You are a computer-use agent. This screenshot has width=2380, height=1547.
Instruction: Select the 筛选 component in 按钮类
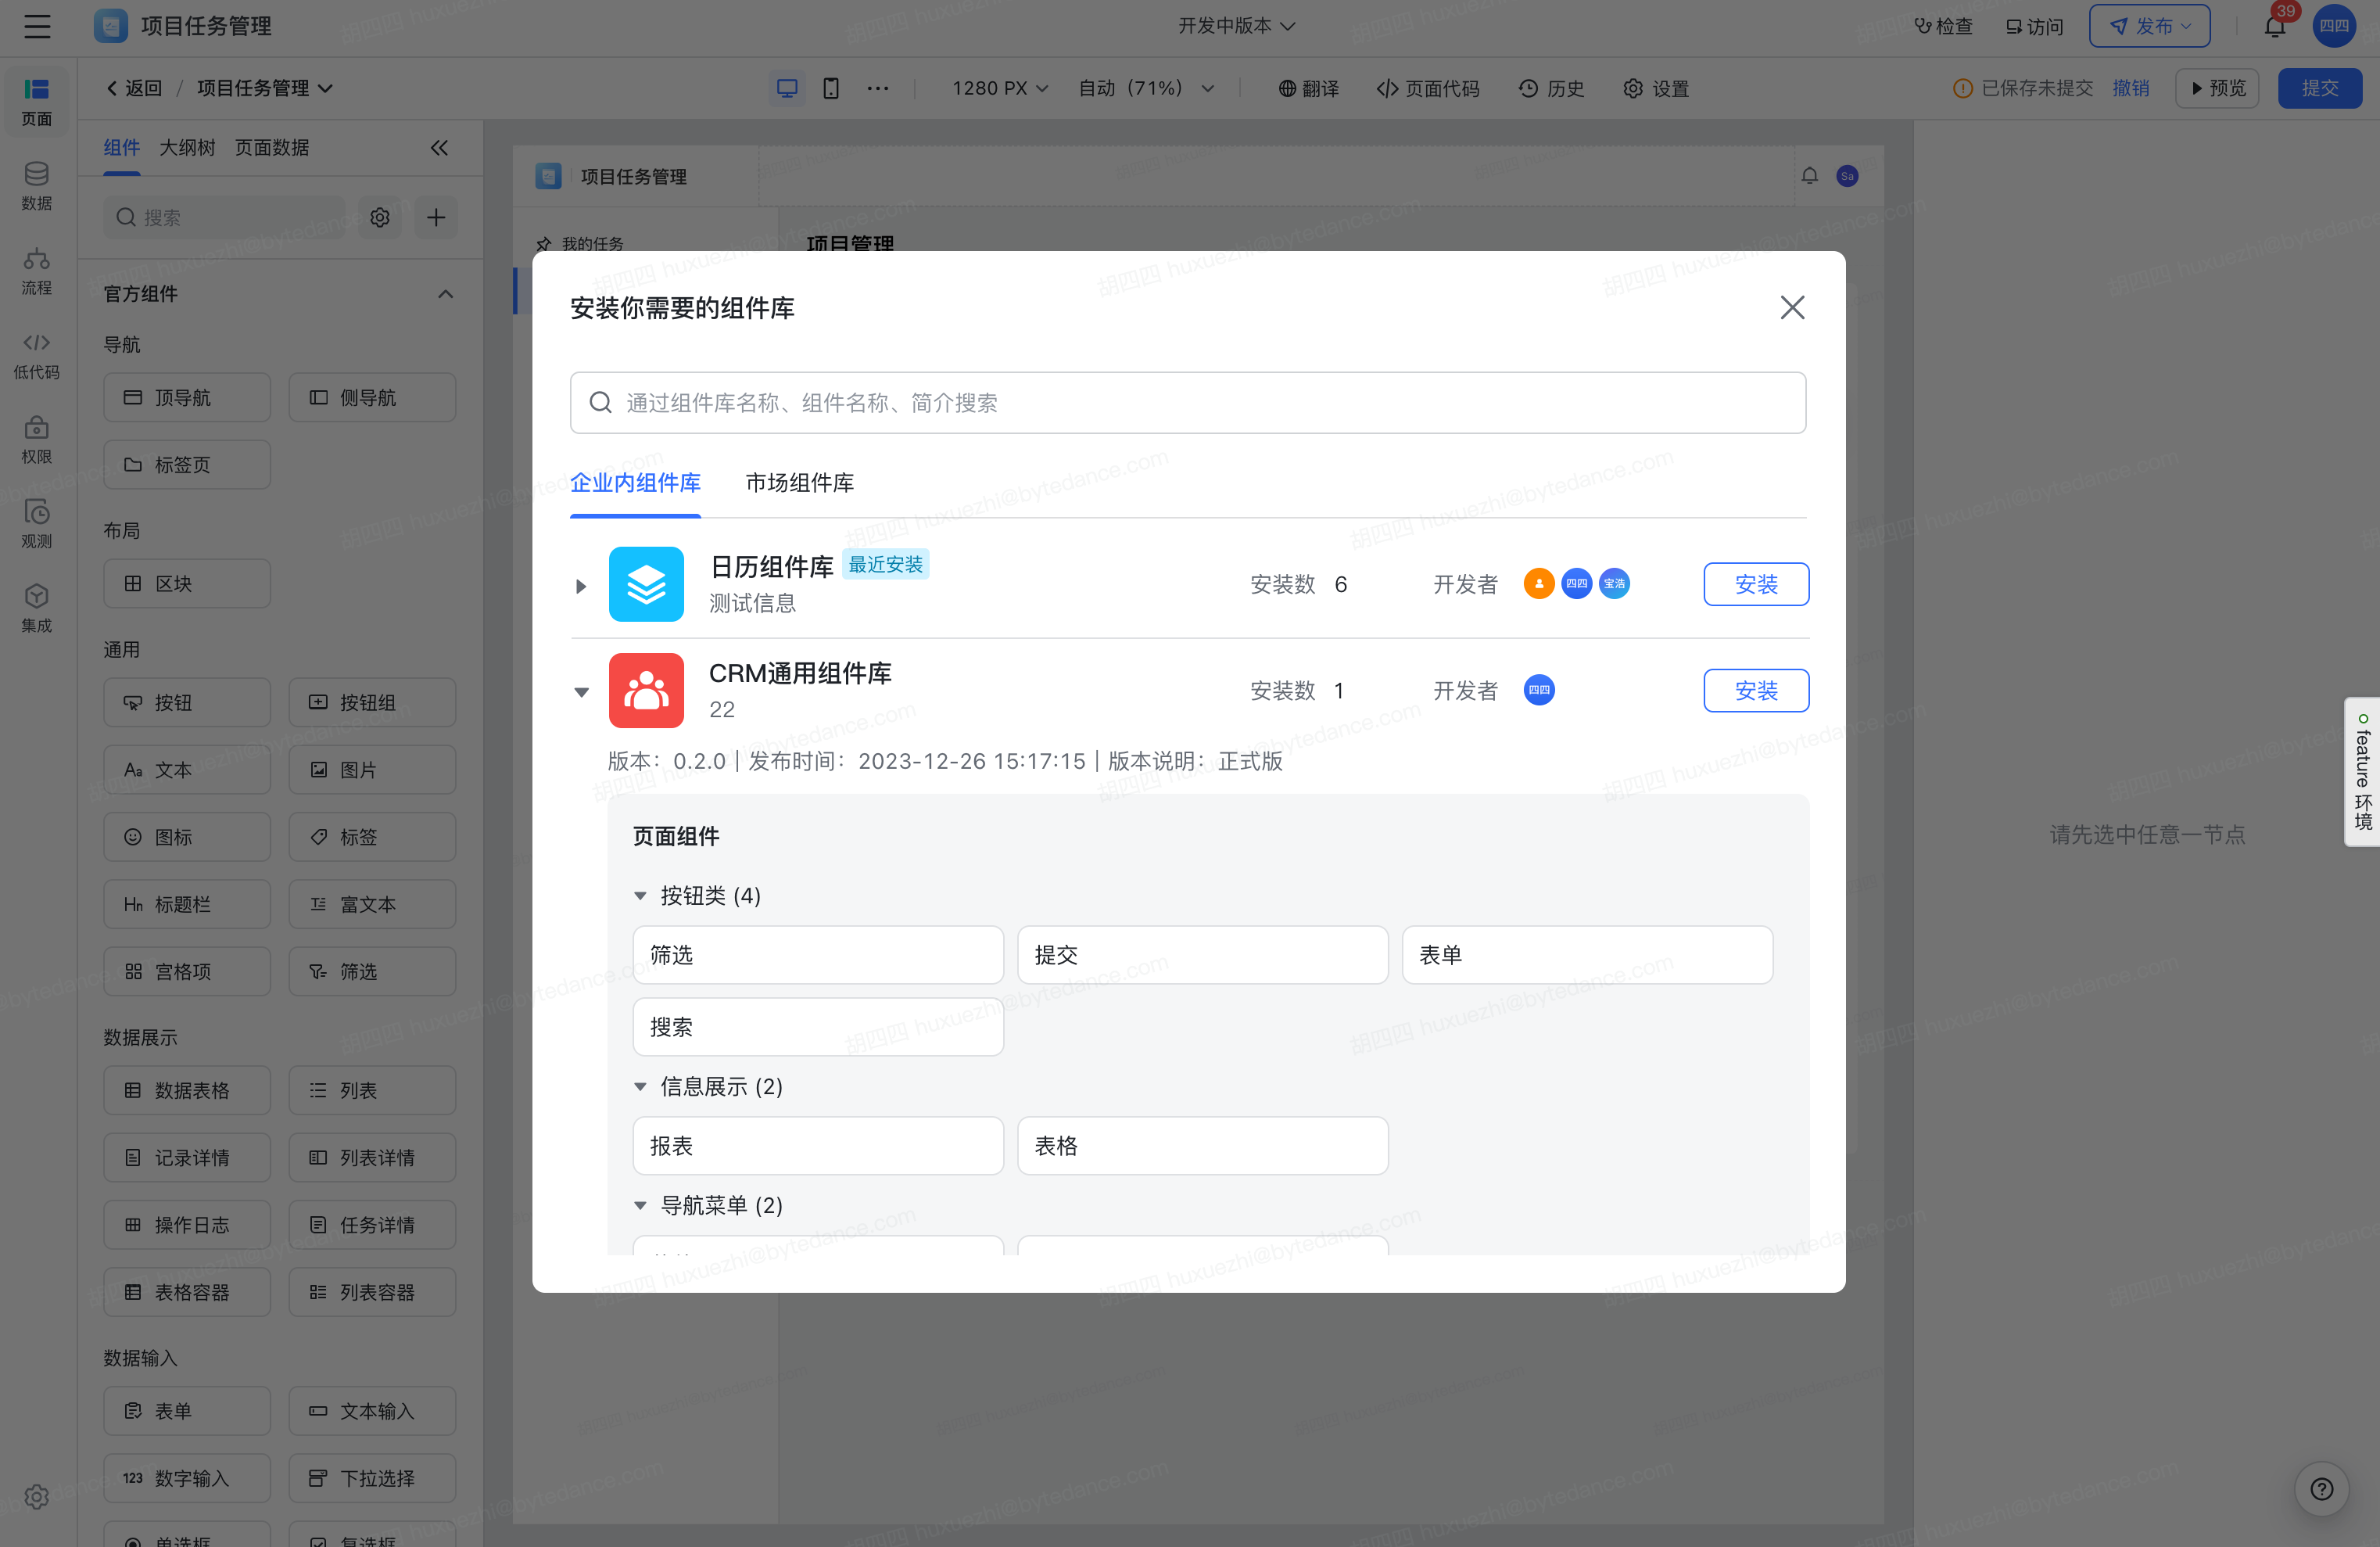click(818, 955)
